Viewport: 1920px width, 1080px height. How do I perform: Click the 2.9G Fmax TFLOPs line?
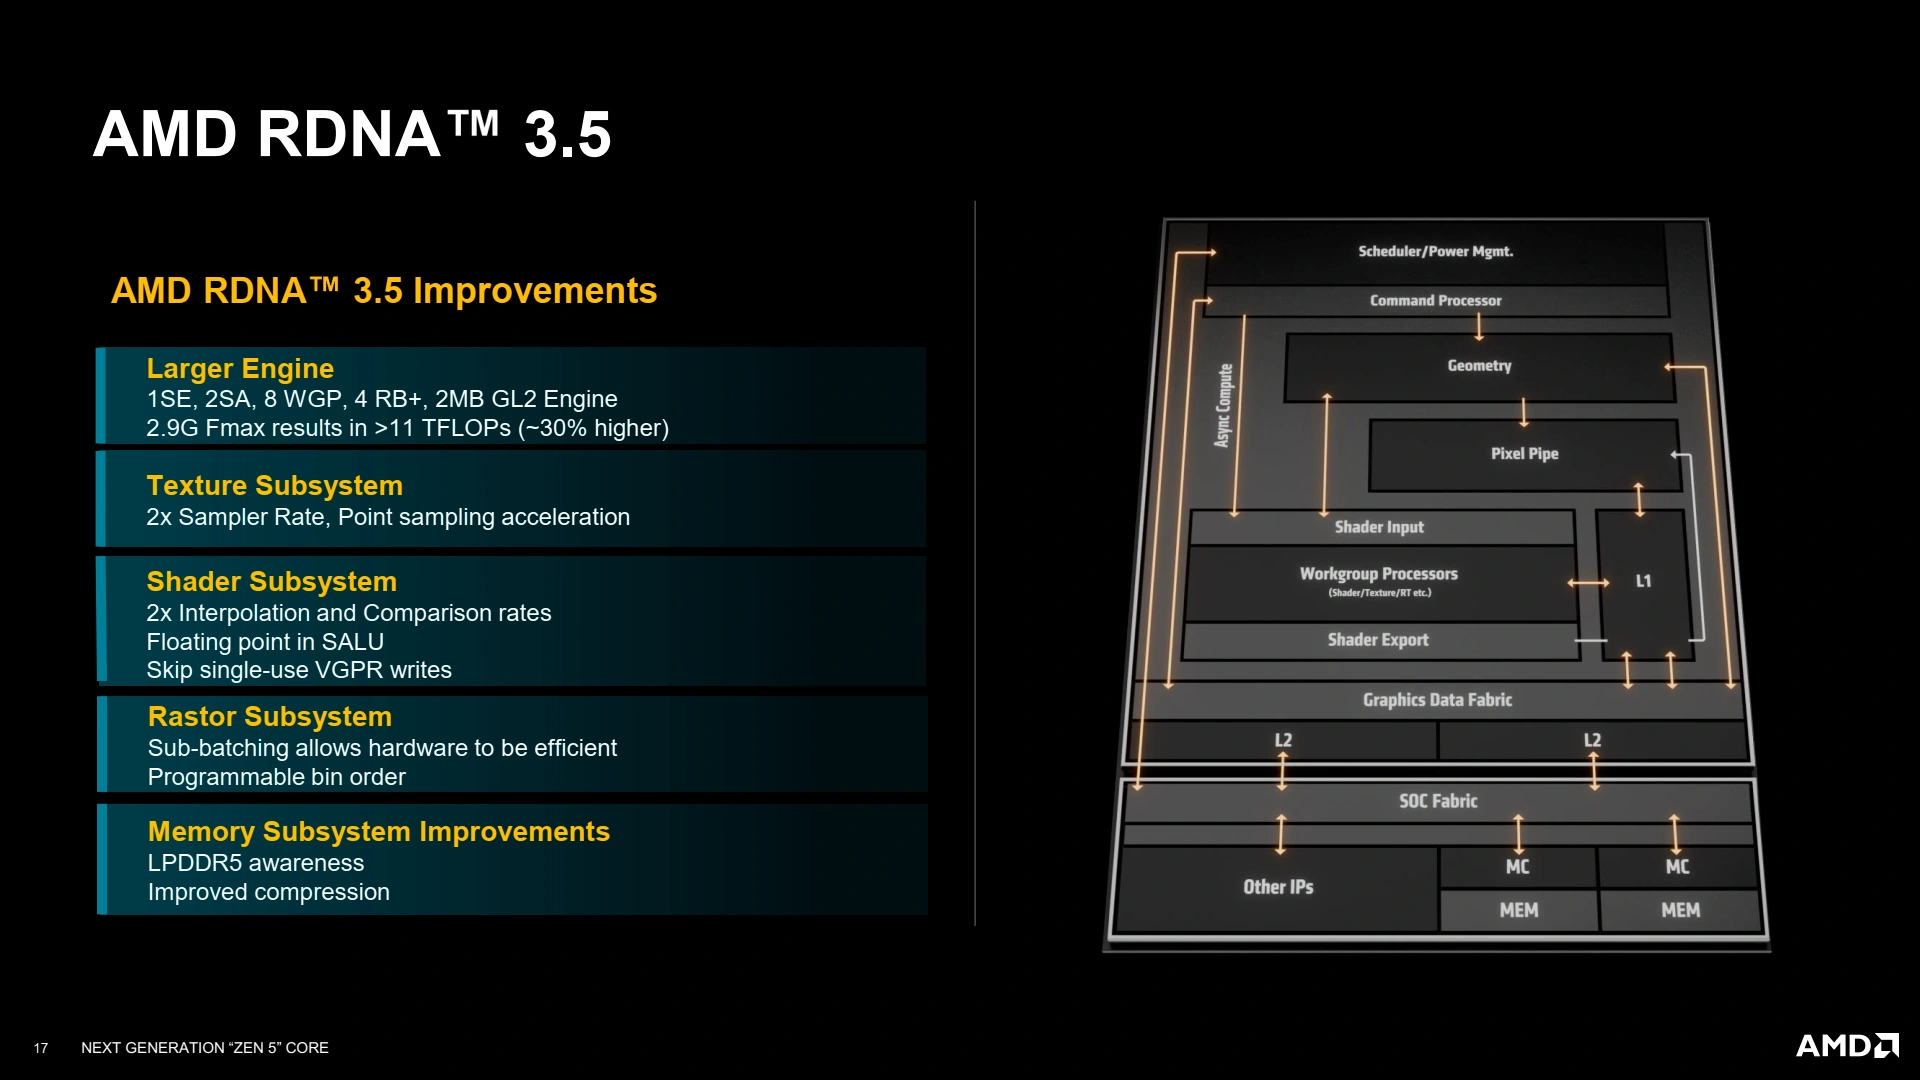point(407,428)
